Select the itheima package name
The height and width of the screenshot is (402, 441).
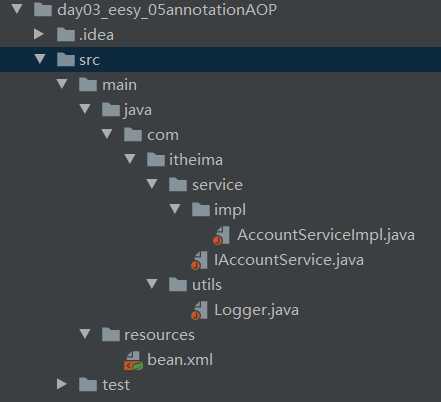point(196,160)
